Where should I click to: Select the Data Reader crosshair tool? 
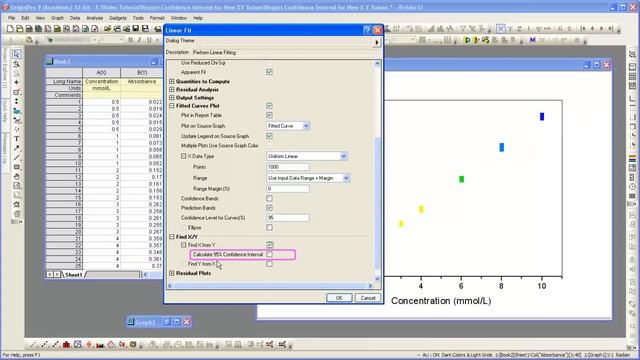point(16,82)
